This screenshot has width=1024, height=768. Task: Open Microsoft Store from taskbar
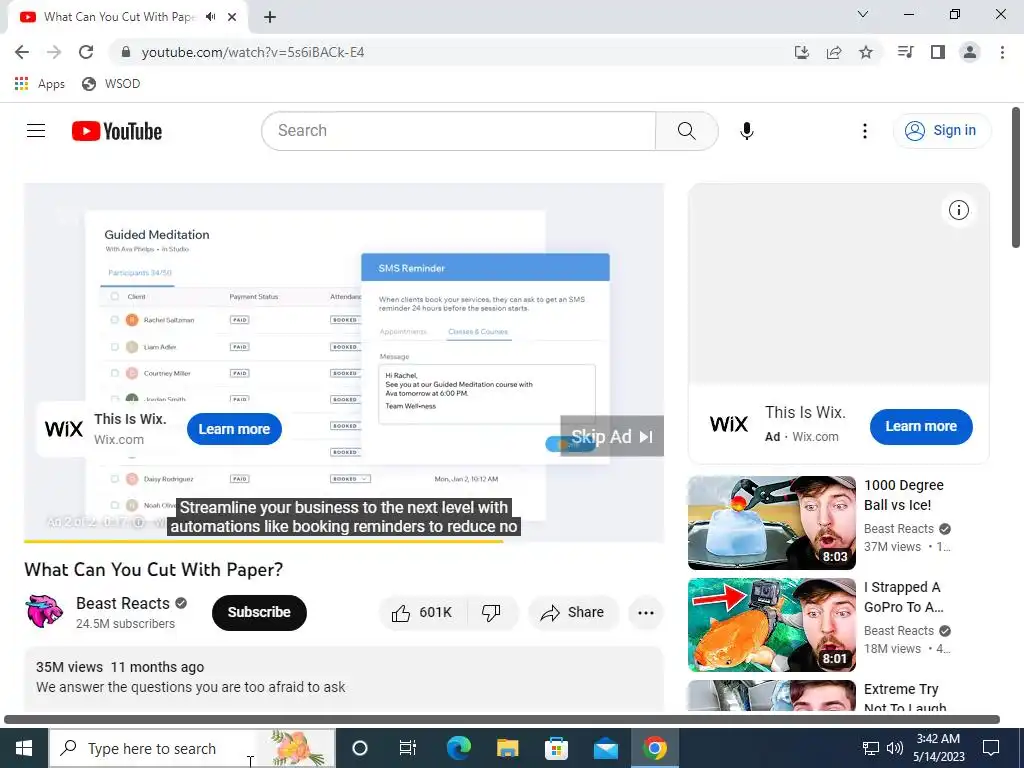point(556,748)
